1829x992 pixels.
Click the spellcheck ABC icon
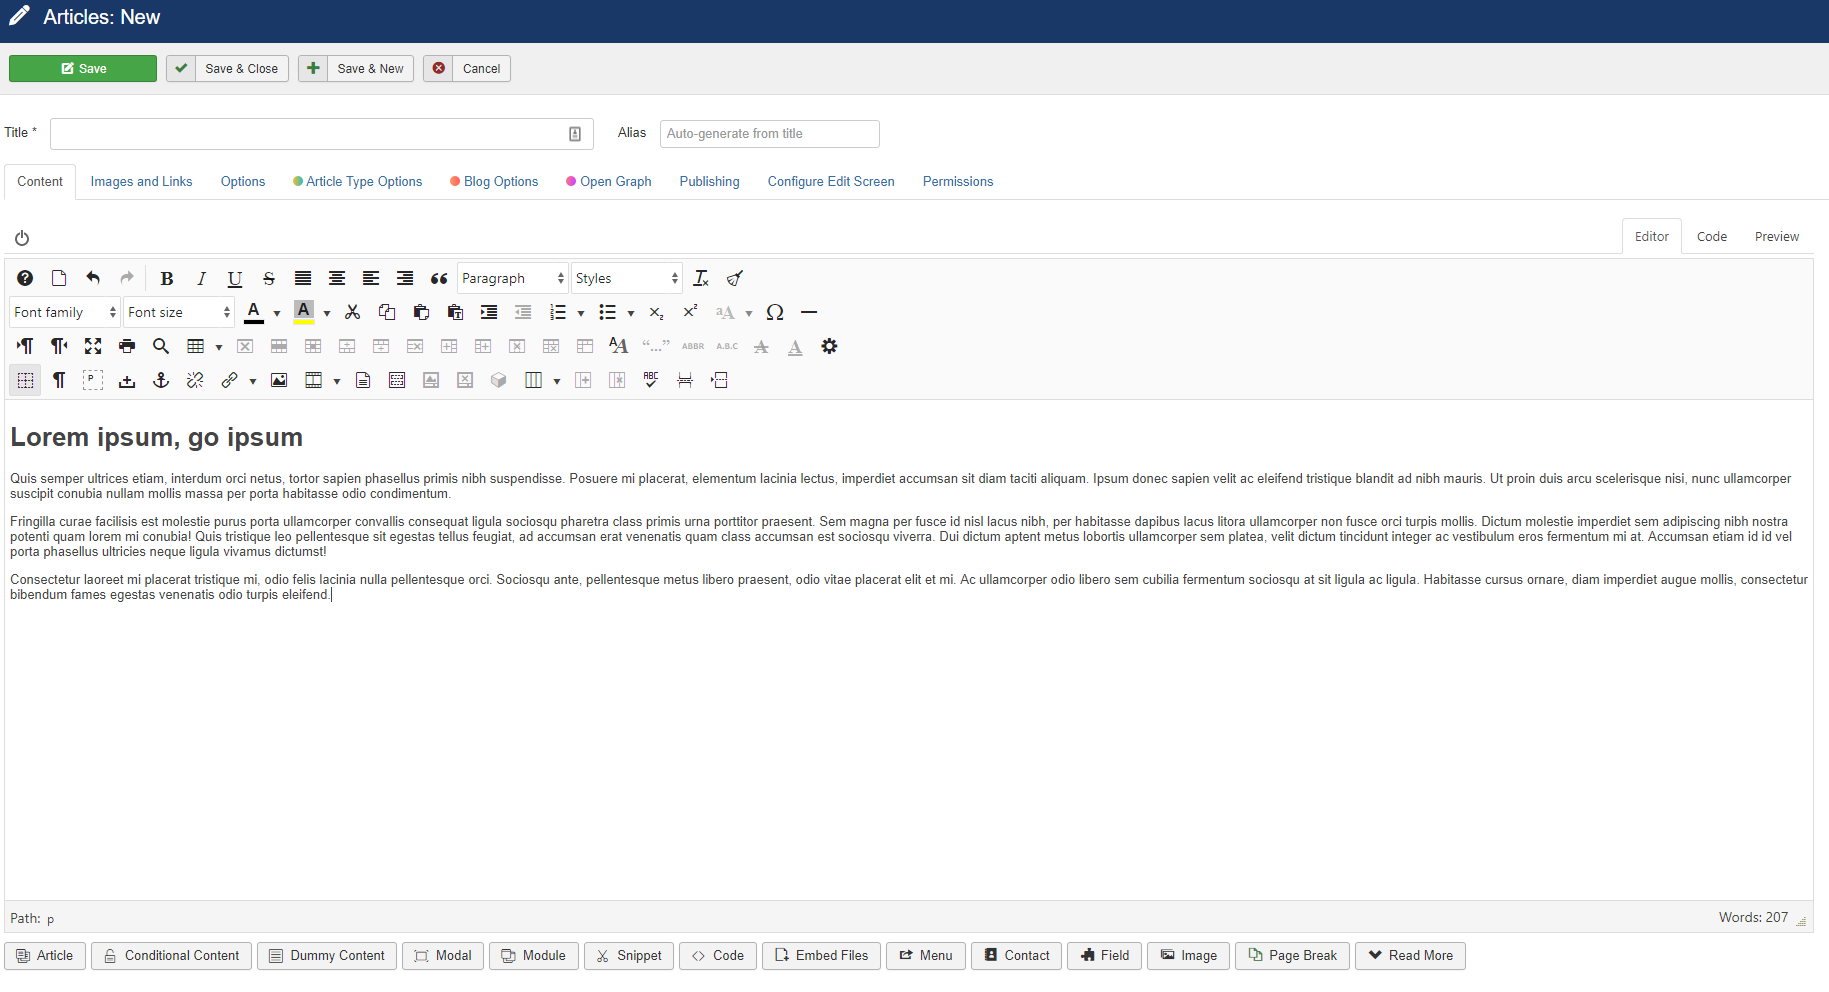[651, 381]
